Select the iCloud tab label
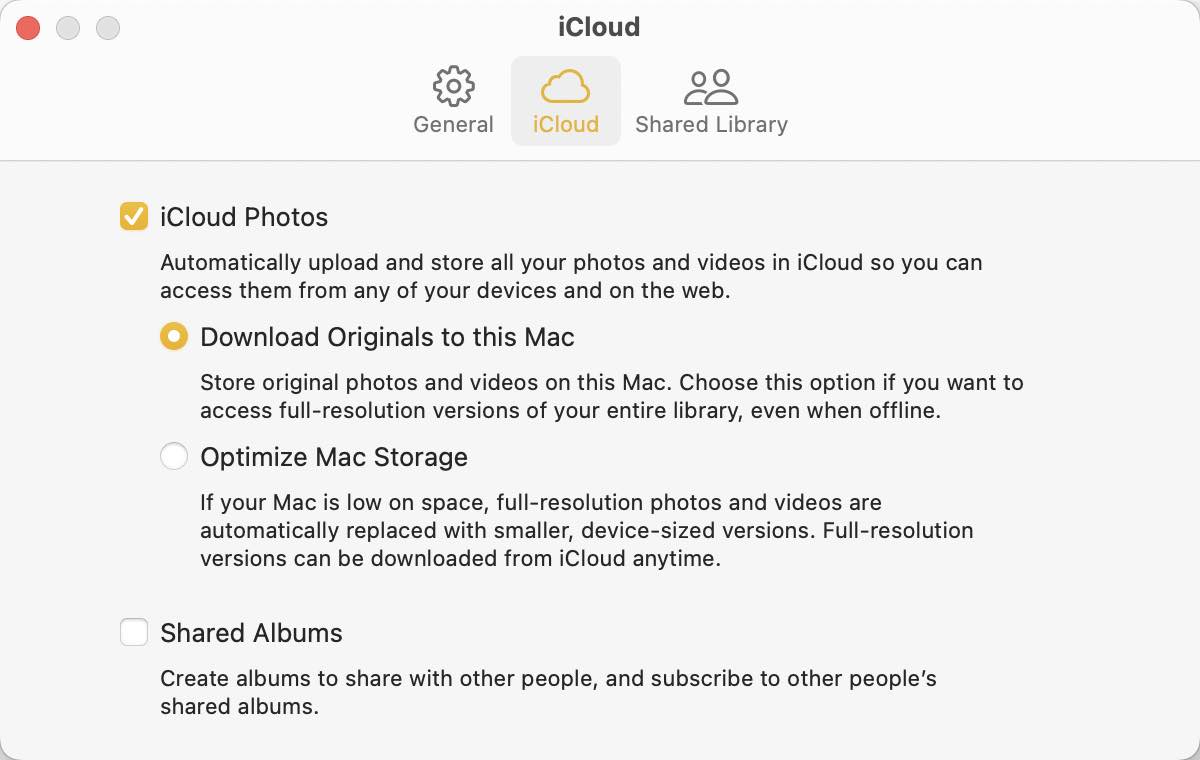Screen dimensions: 1200x760 565,124
